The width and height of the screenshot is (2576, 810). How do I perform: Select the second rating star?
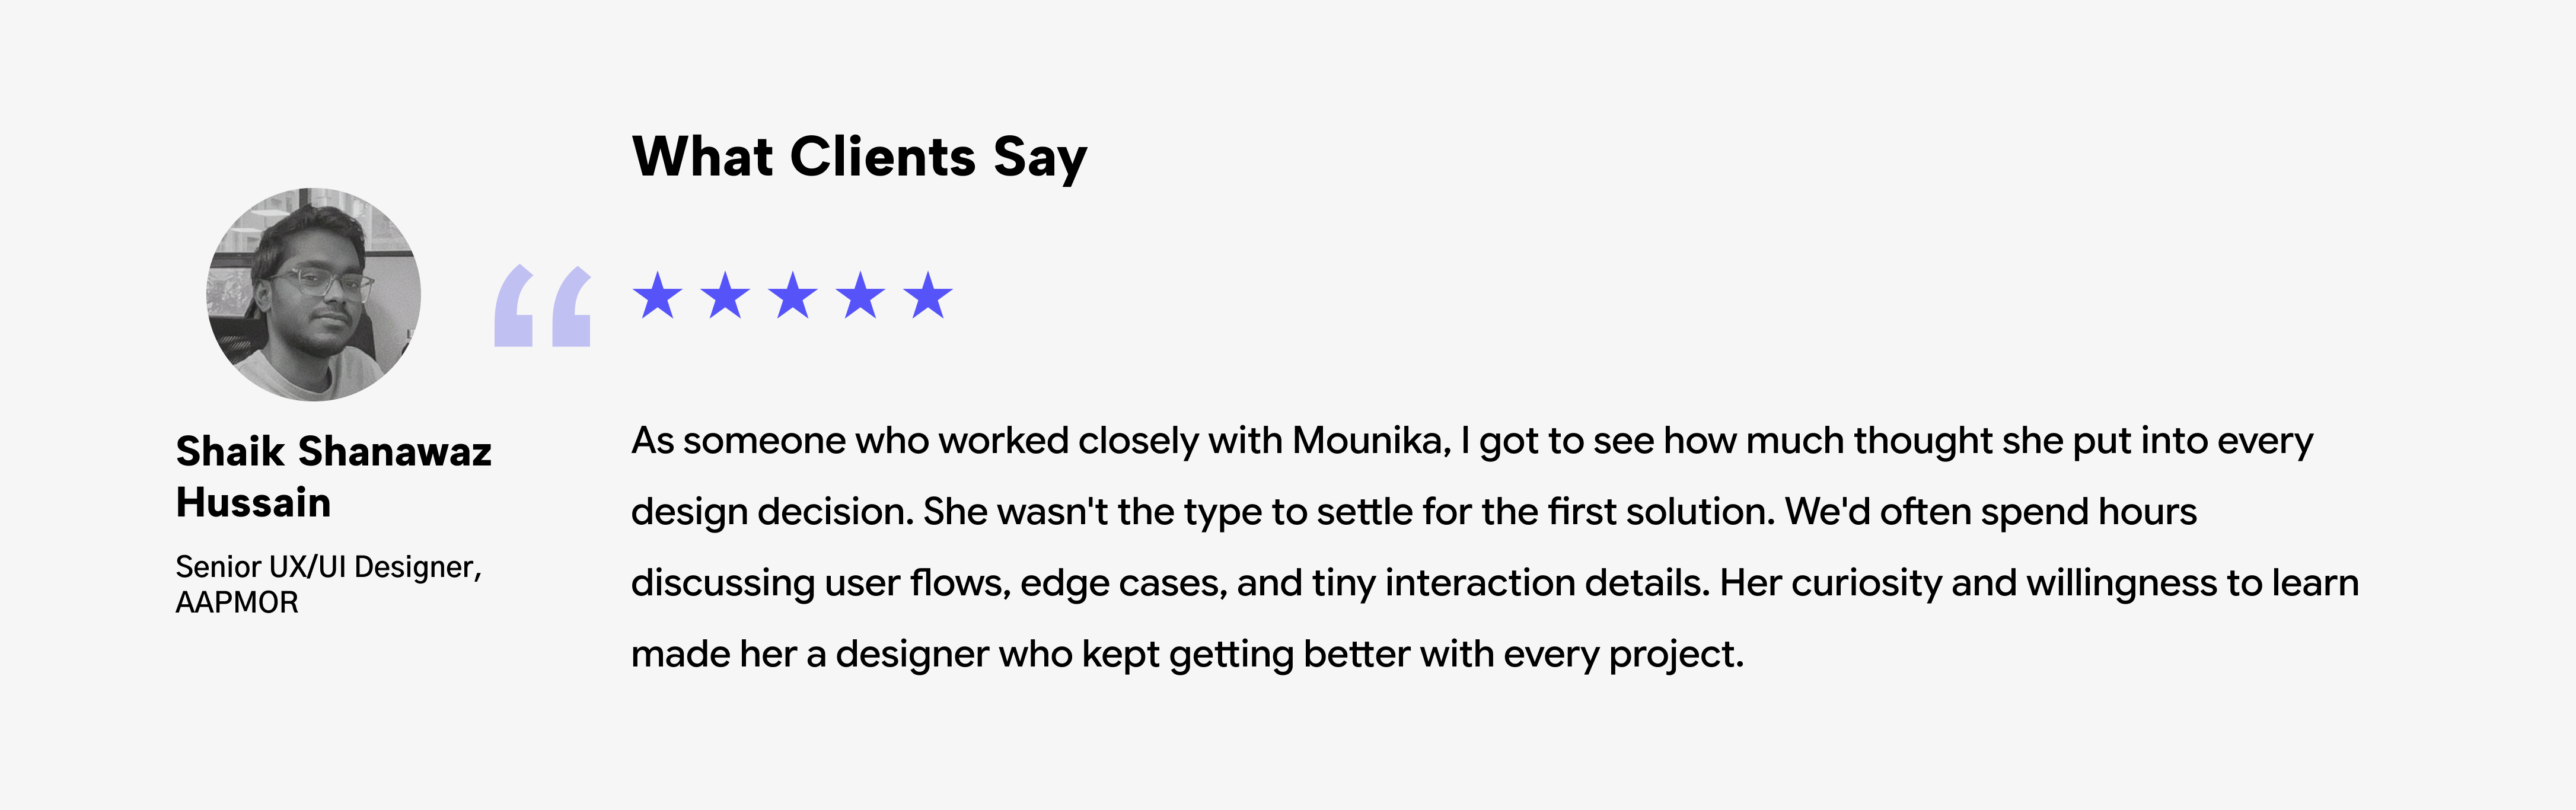click(x=725, y=296)
